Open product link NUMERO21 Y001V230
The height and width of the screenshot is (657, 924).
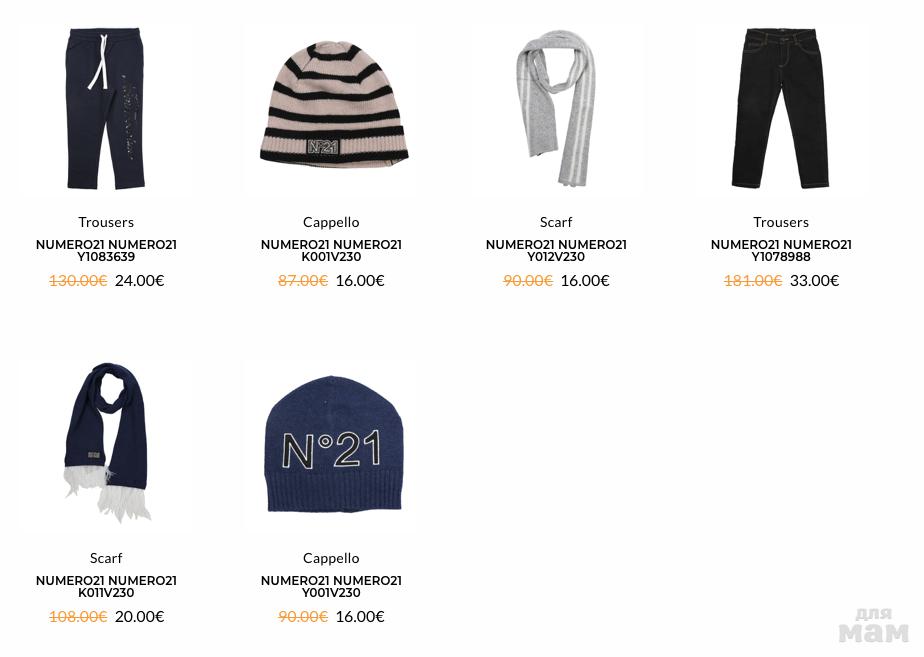[x=331, y=586]
